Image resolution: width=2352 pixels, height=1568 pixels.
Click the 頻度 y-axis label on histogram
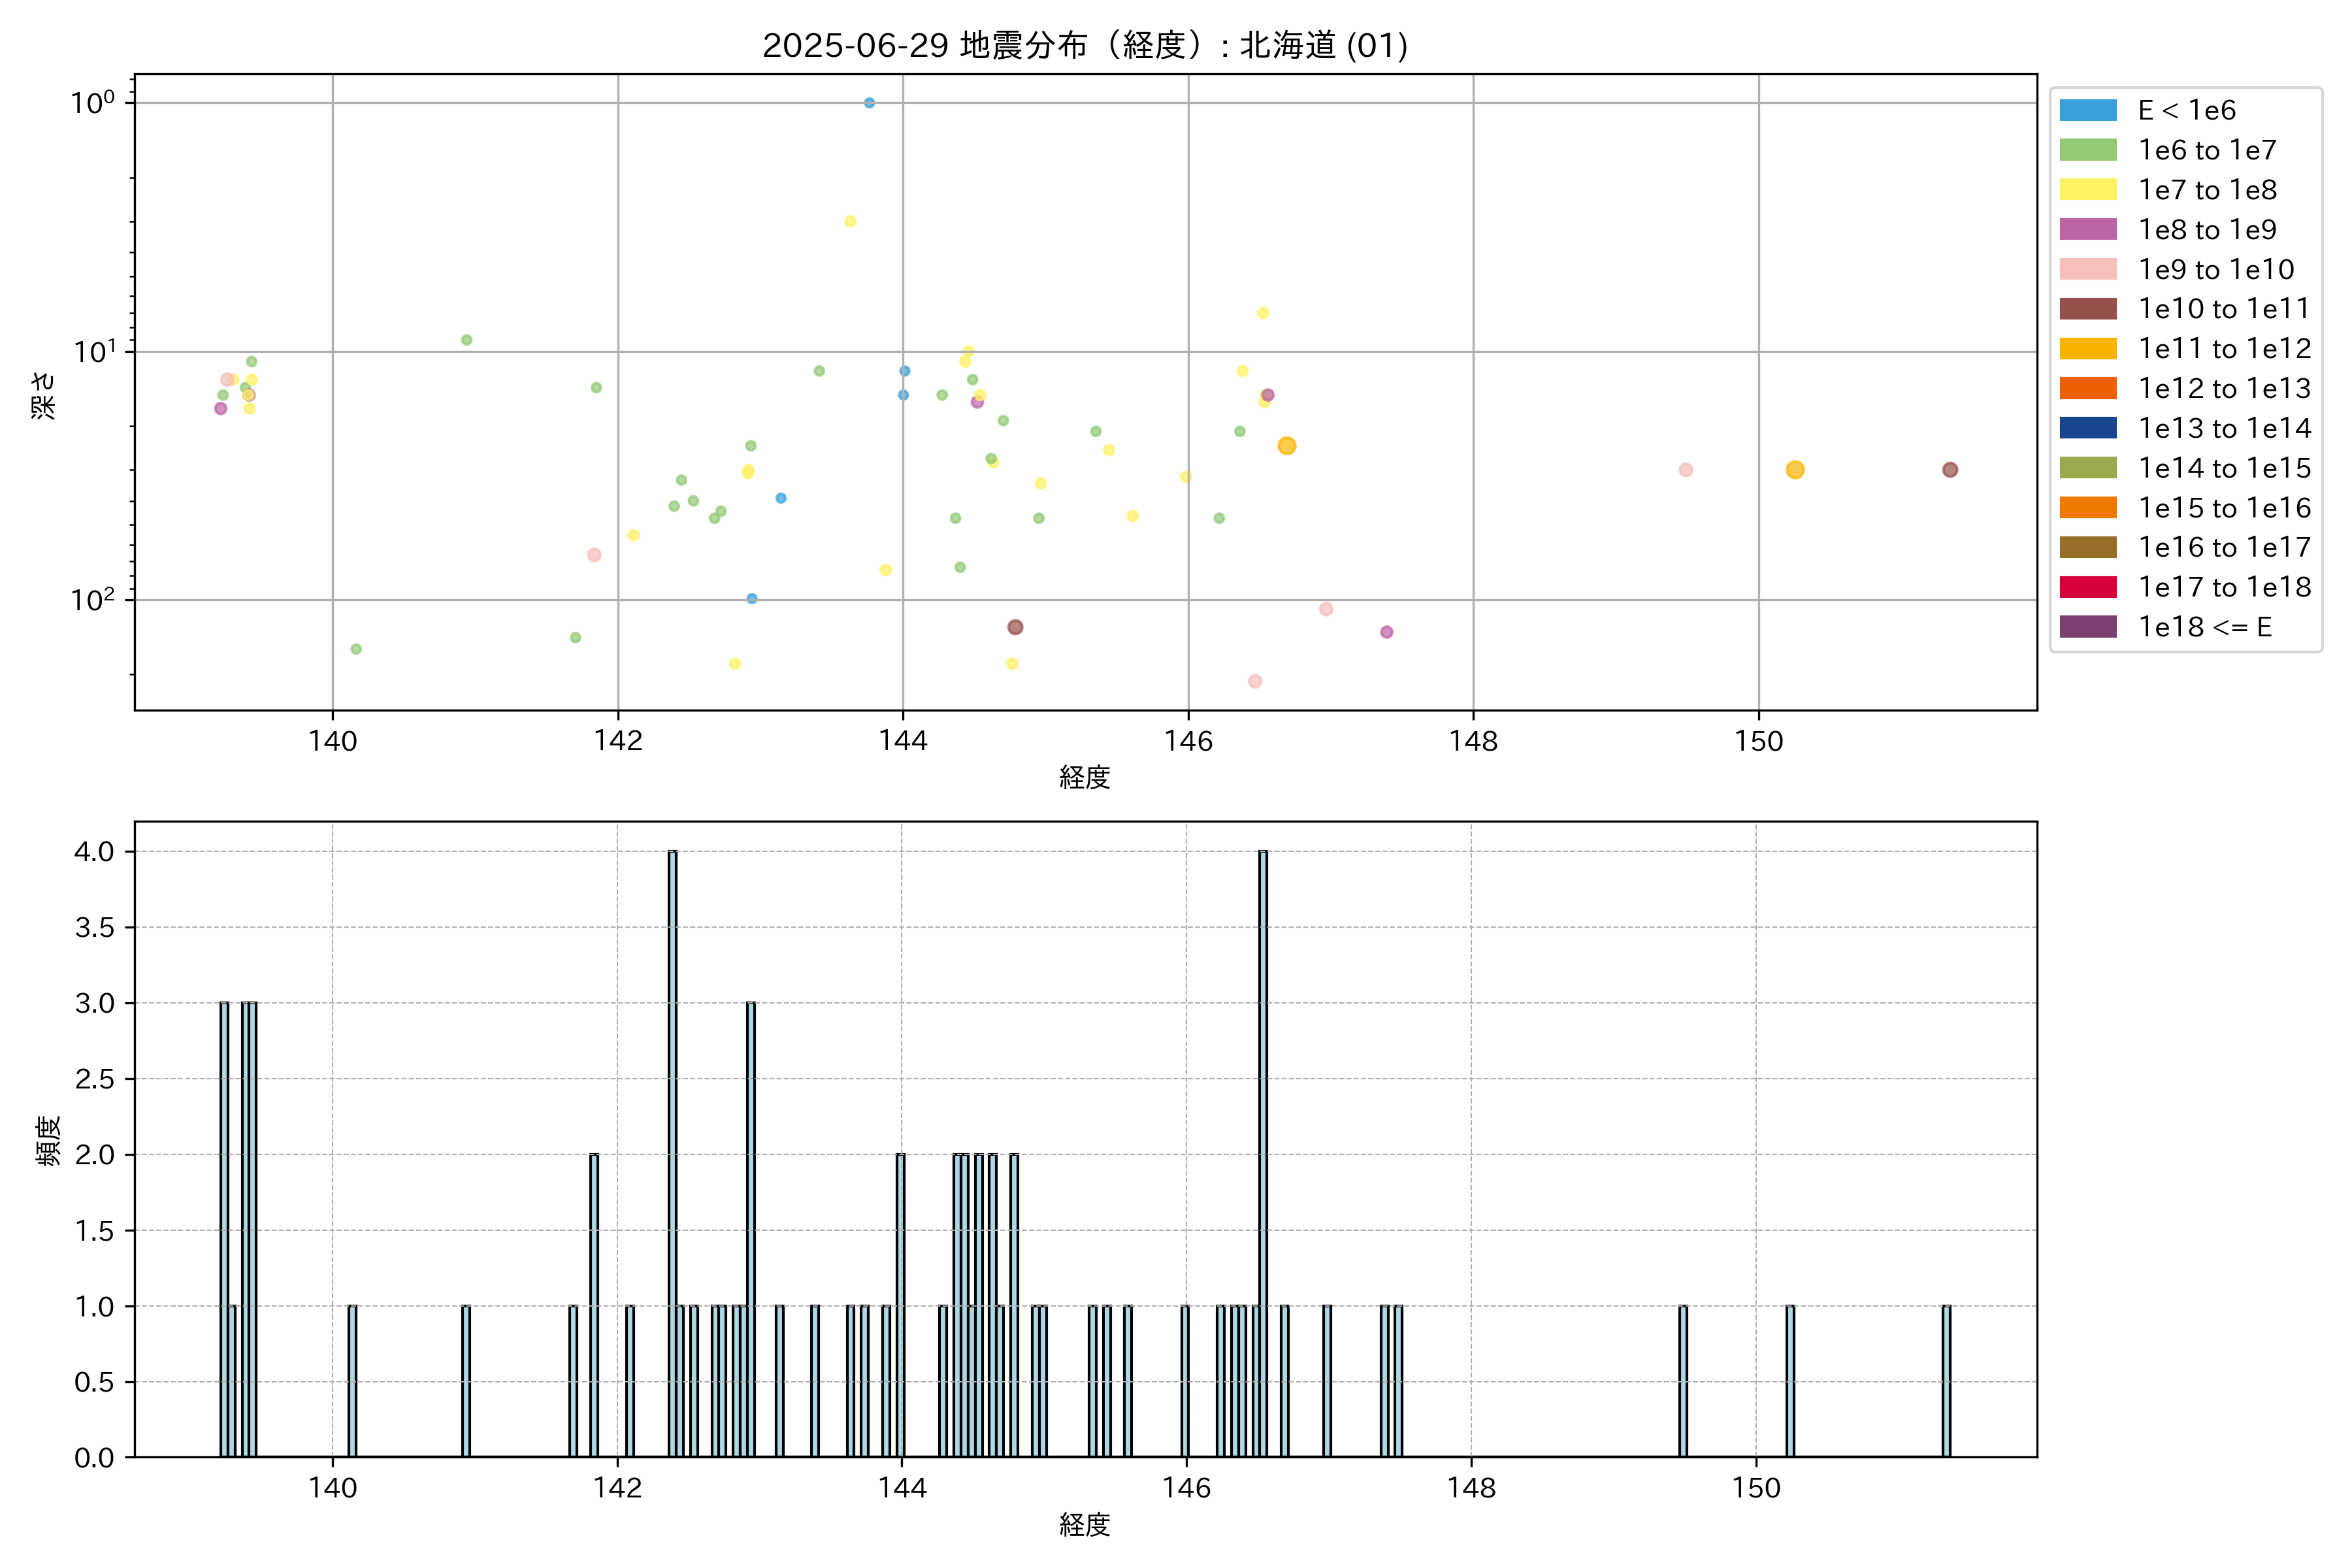tap(48, 1140)
